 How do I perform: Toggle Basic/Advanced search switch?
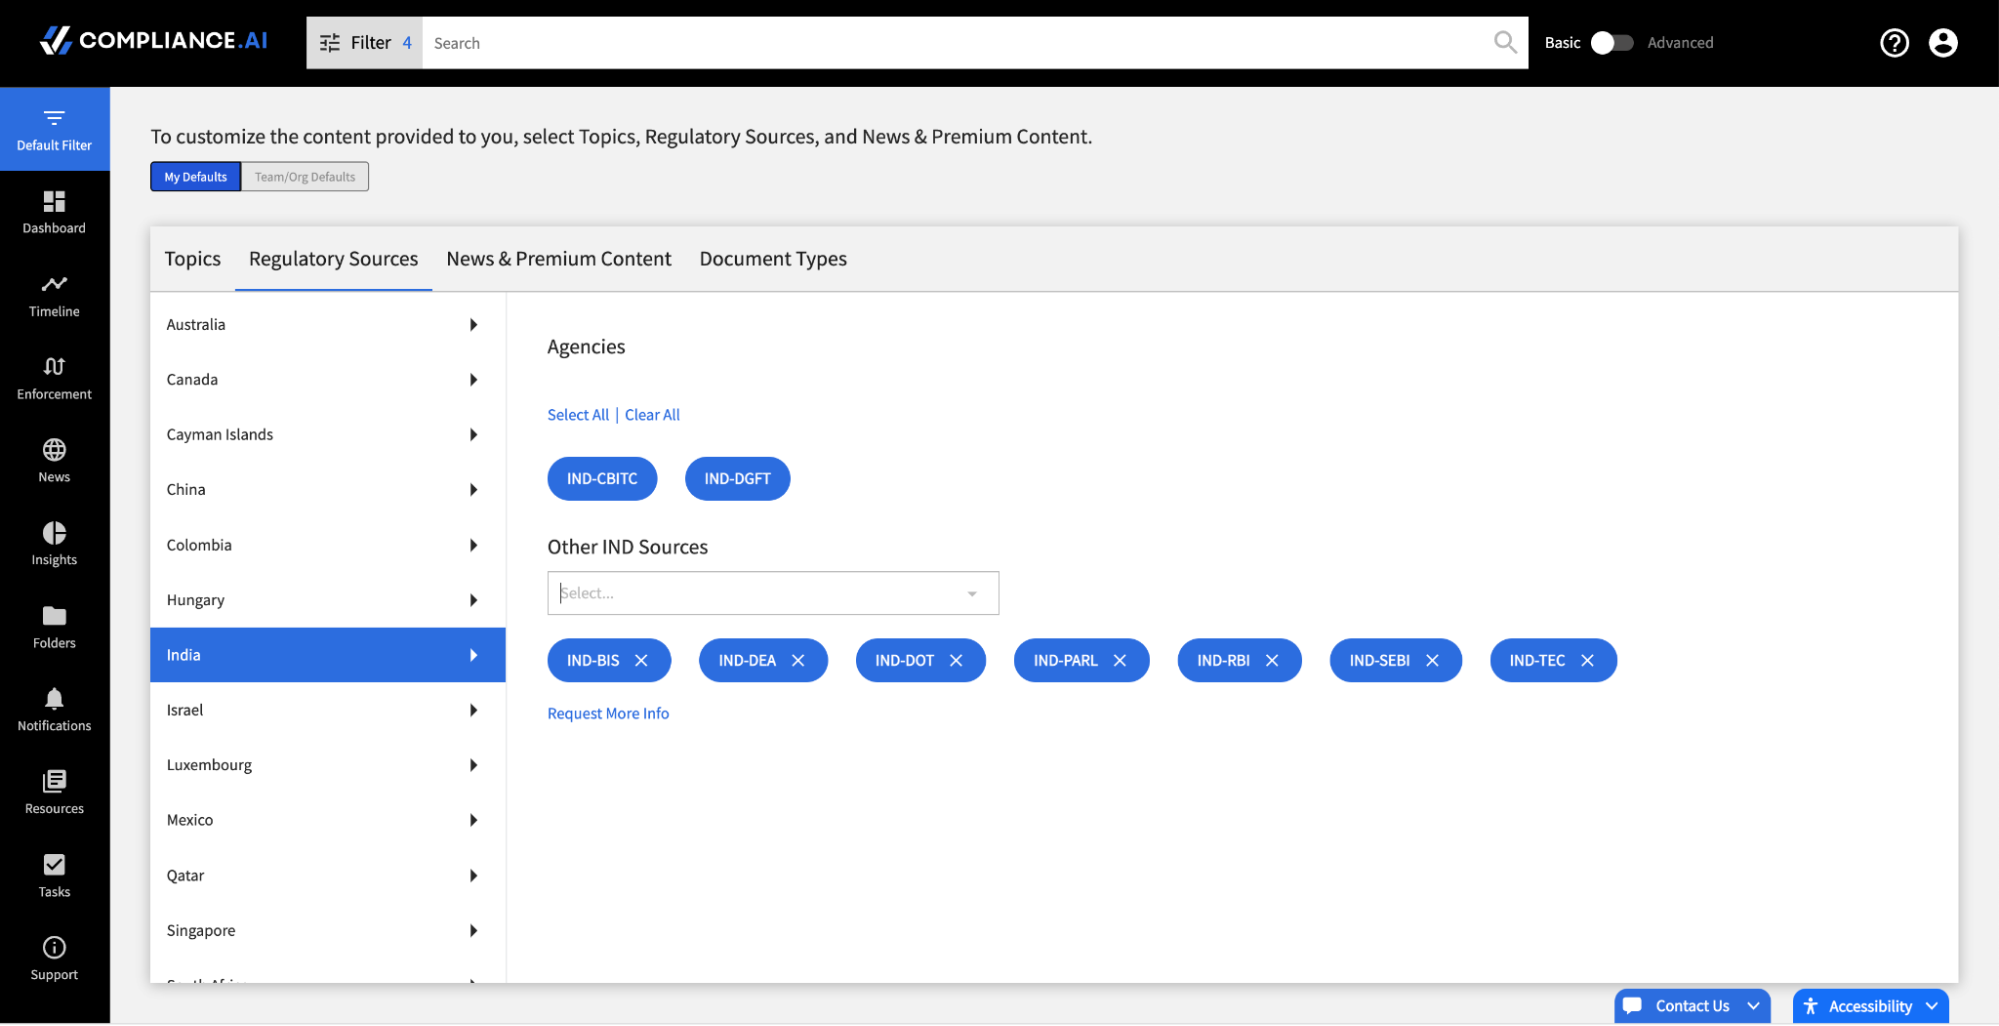(1611, 43)
